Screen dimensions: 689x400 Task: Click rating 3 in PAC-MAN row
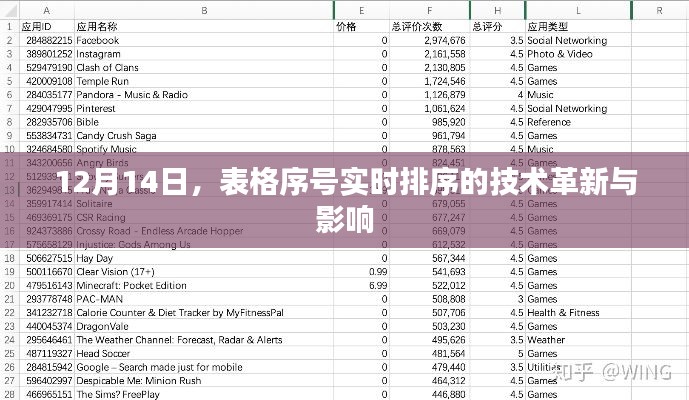(x=497, y=299)
